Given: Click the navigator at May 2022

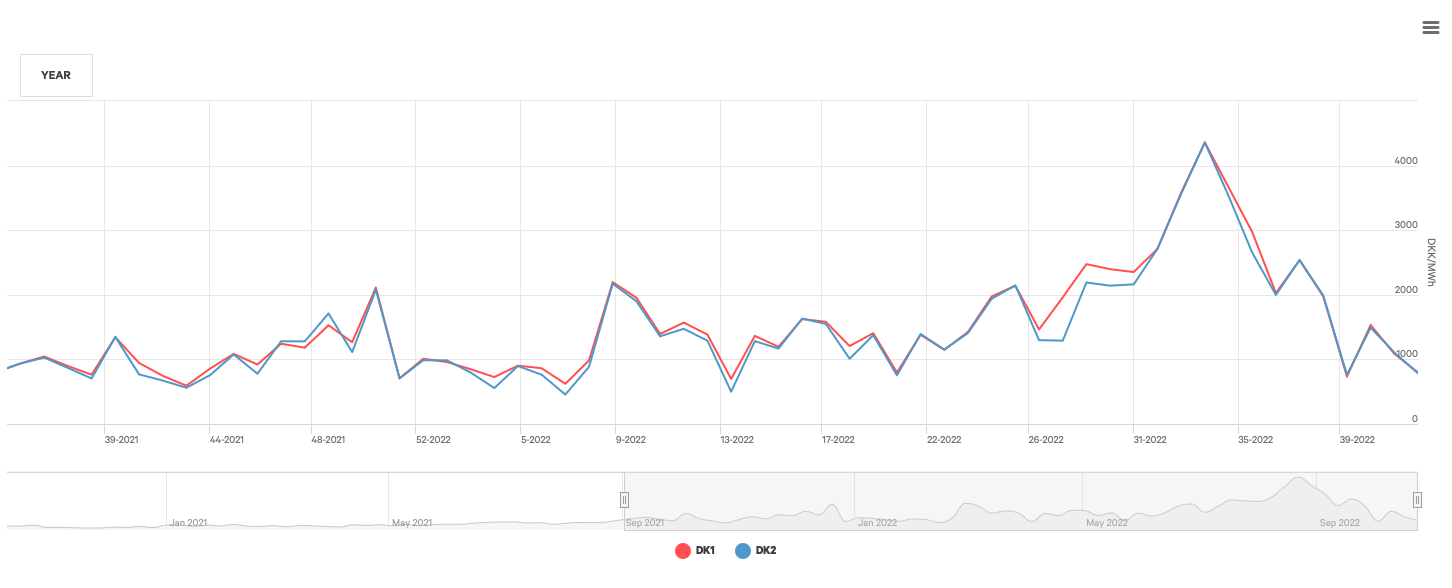Looking at the screenshot, I should click(x=1106, y=522).
